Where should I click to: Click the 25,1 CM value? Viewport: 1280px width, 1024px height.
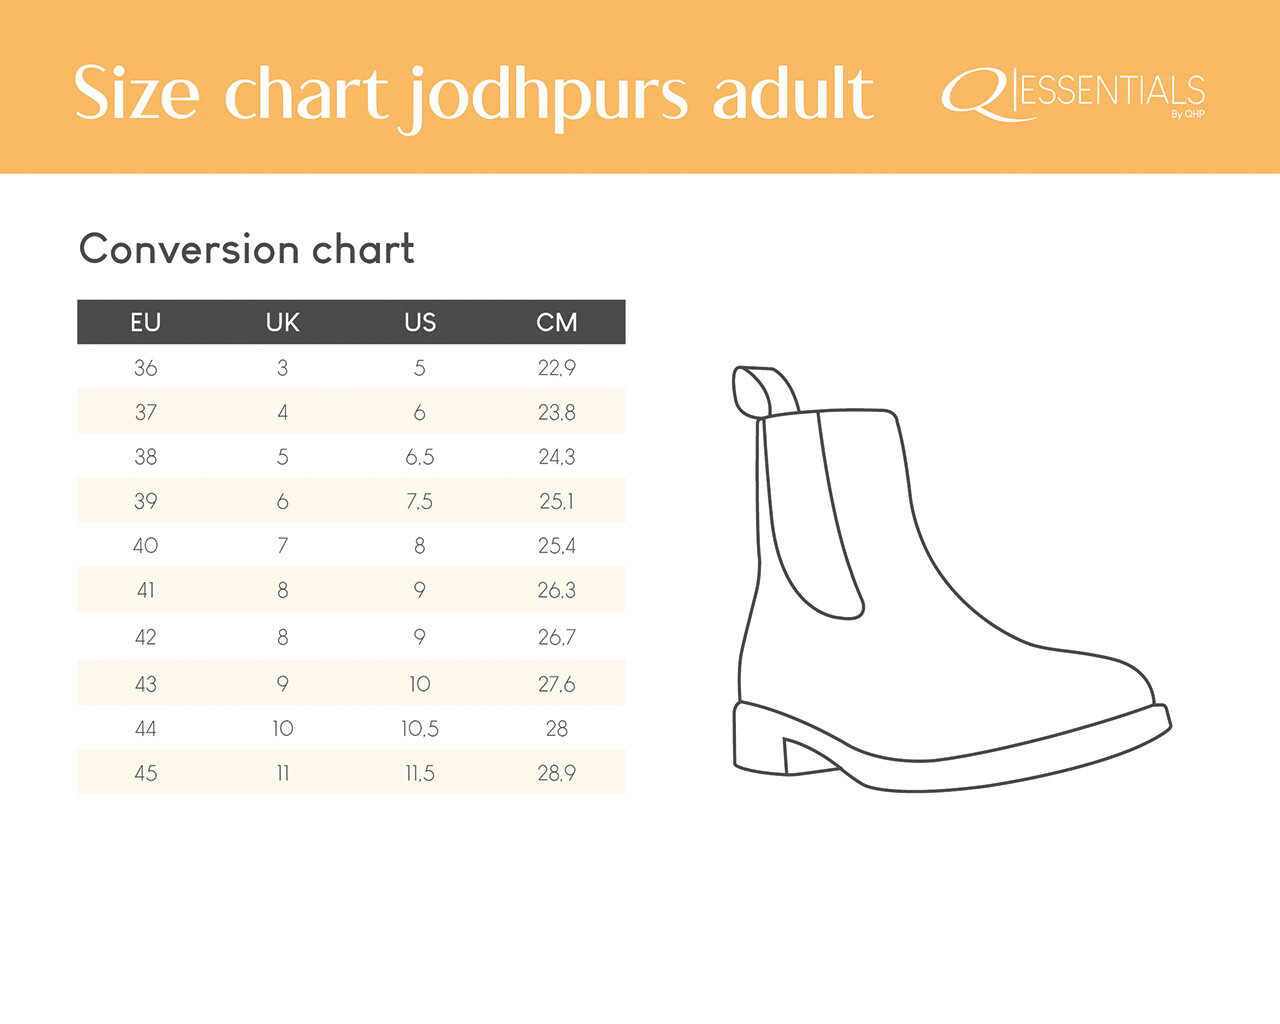pos(557,501)
